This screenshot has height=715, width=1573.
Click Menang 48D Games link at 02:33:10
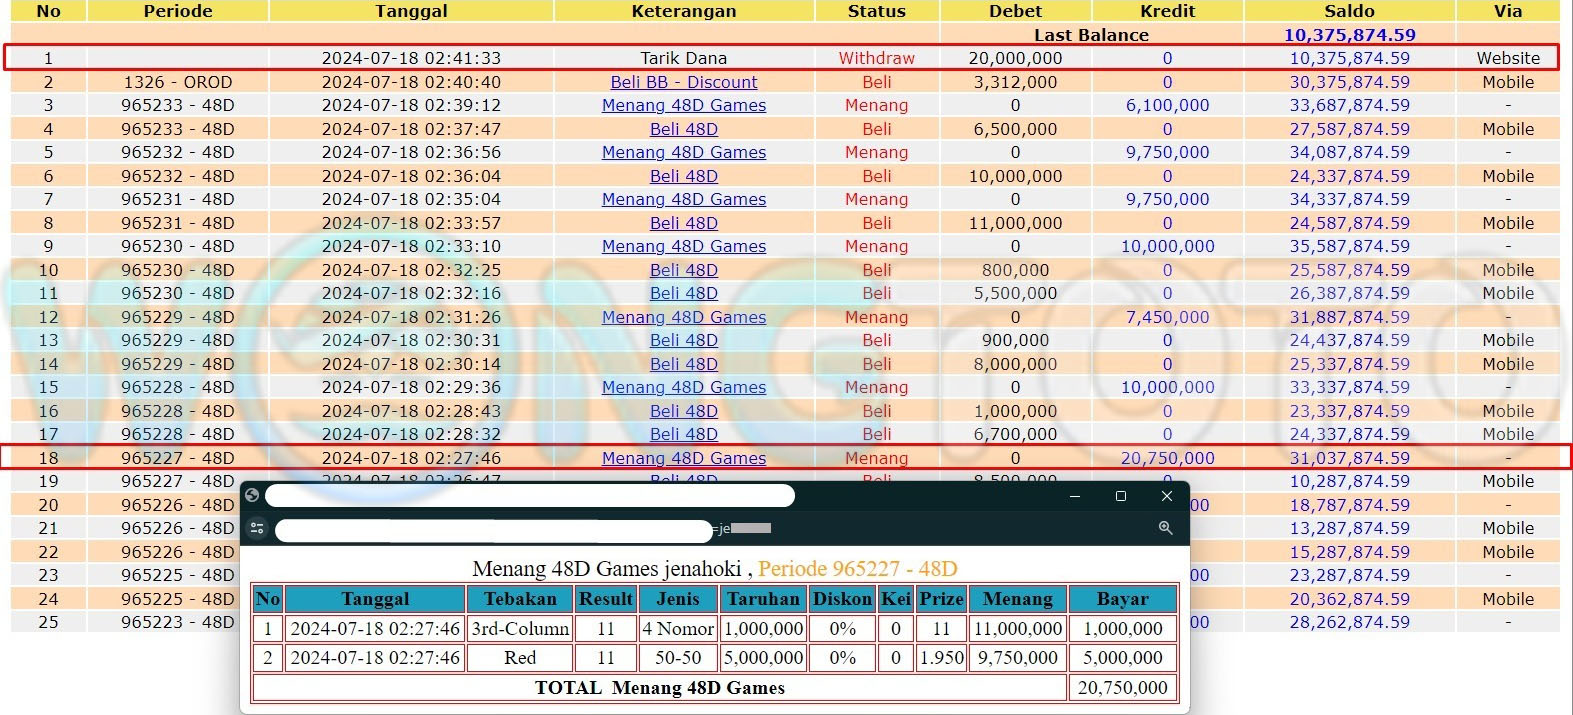684,246
